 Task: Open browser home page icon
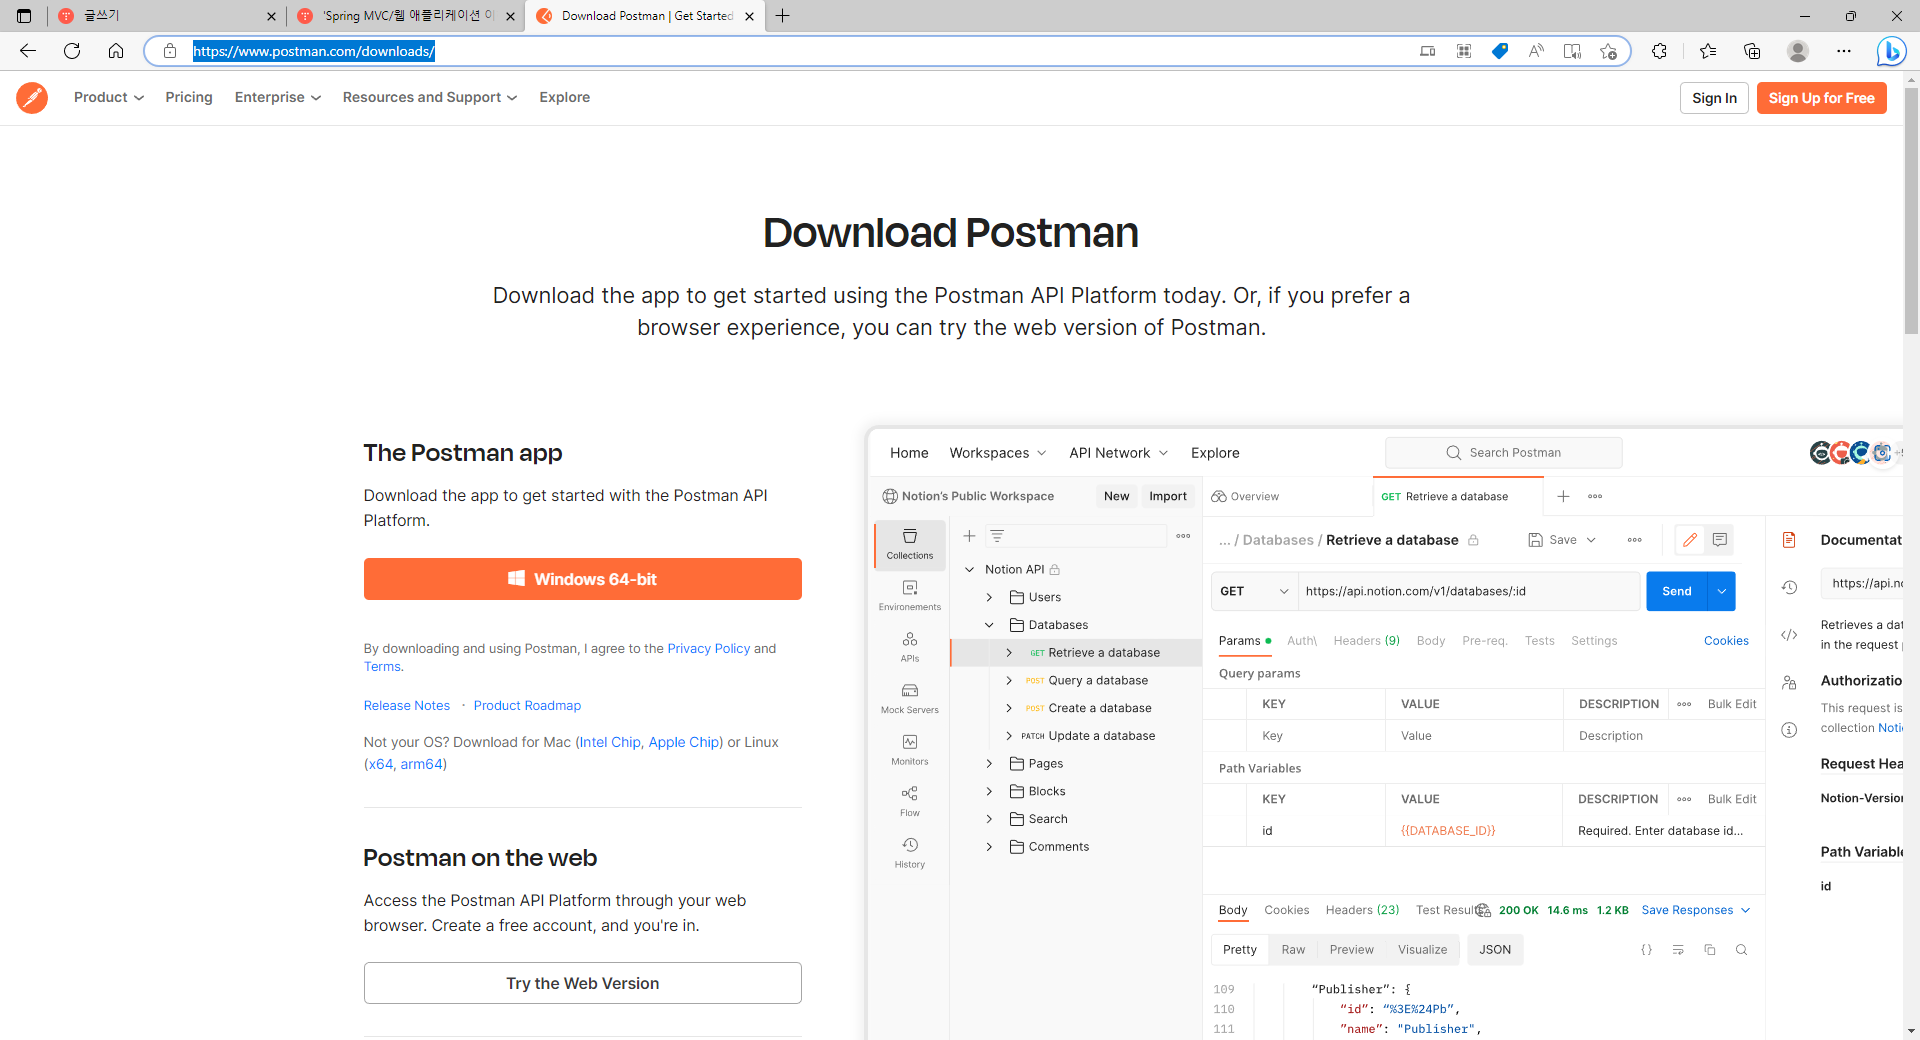point(116,51)
